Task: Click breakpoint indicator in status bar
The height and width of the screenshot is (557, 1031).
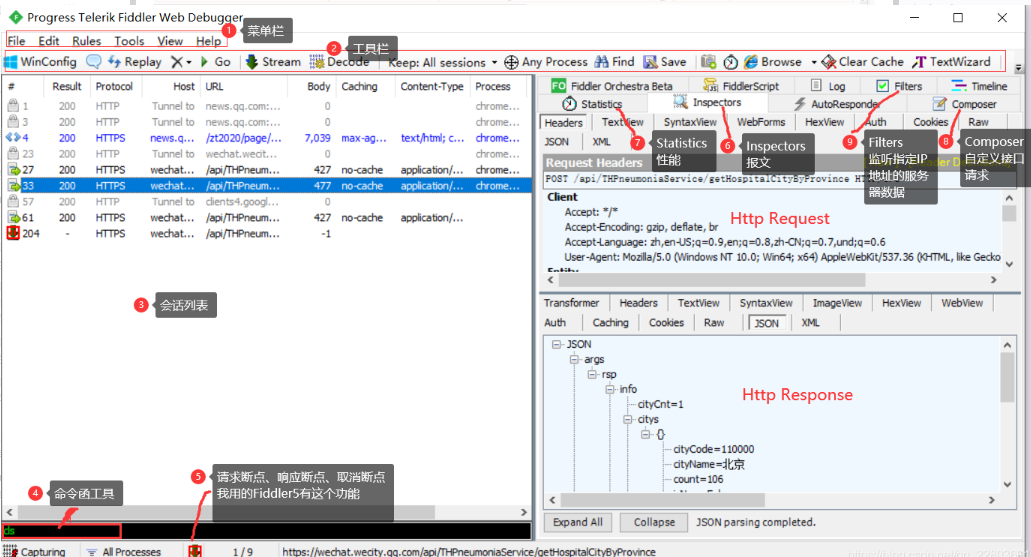Action: (195, 551)
